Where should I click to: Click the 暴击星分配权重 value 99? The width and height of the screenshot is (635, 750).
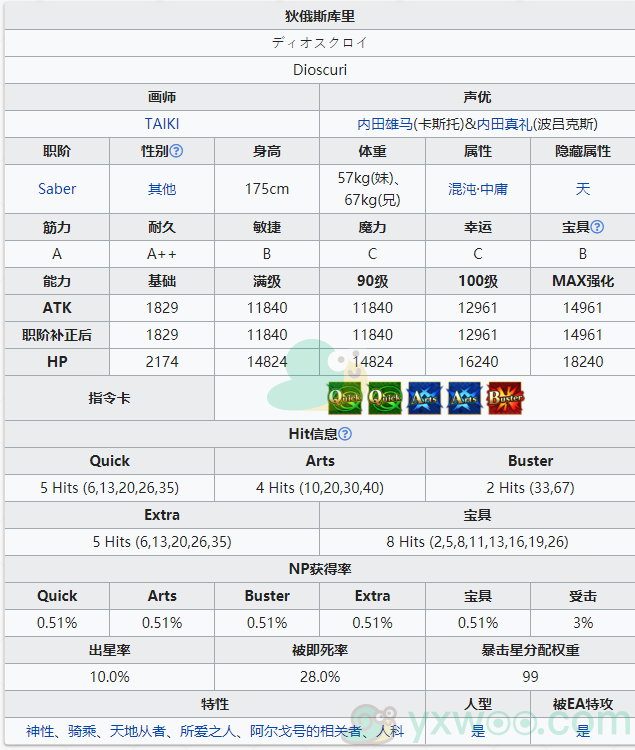pos(530,677)
